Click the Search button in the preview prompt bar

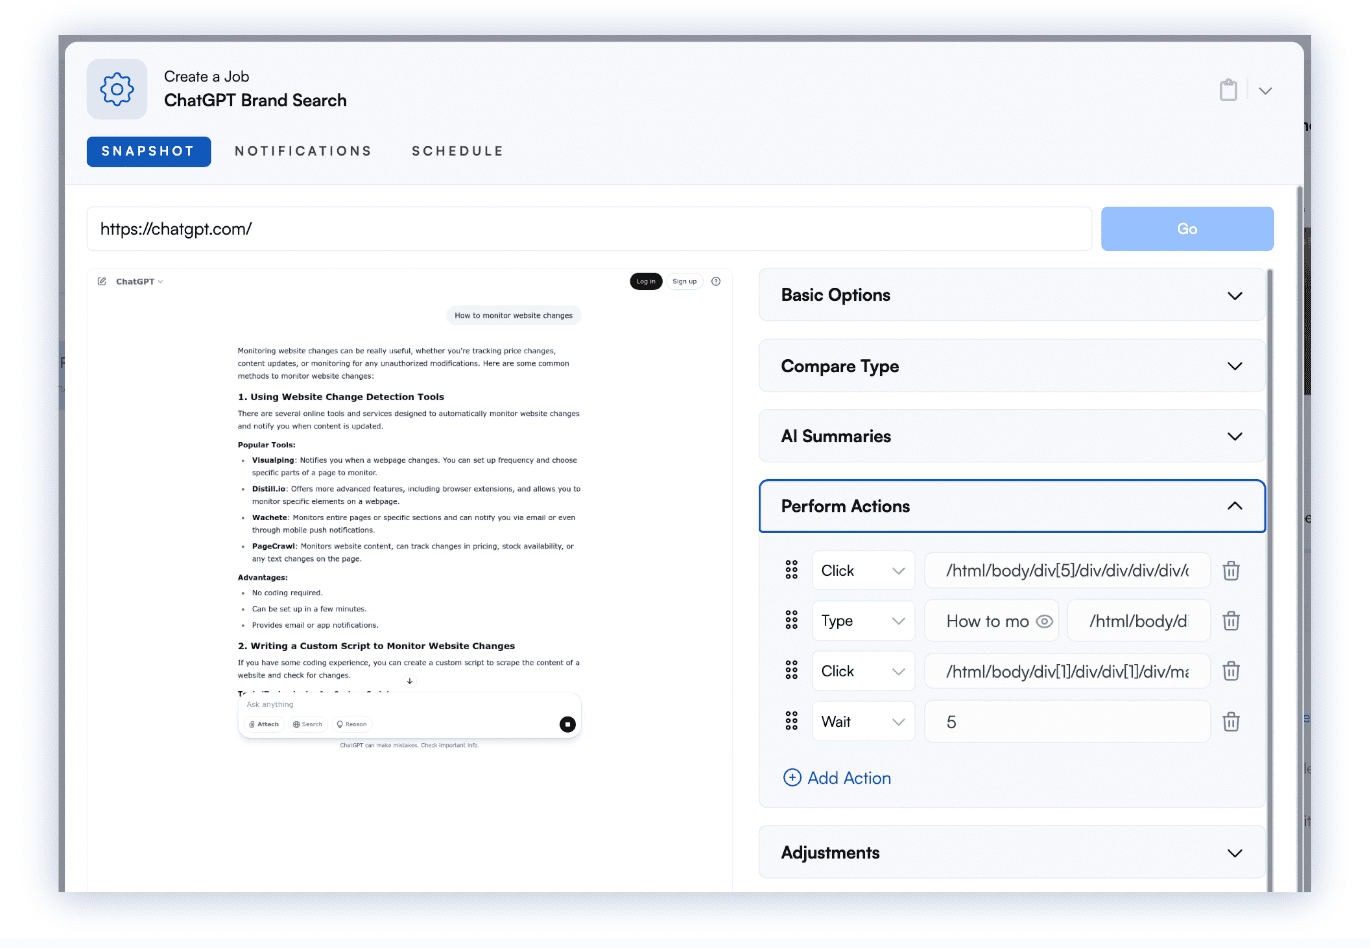[308, 724]
